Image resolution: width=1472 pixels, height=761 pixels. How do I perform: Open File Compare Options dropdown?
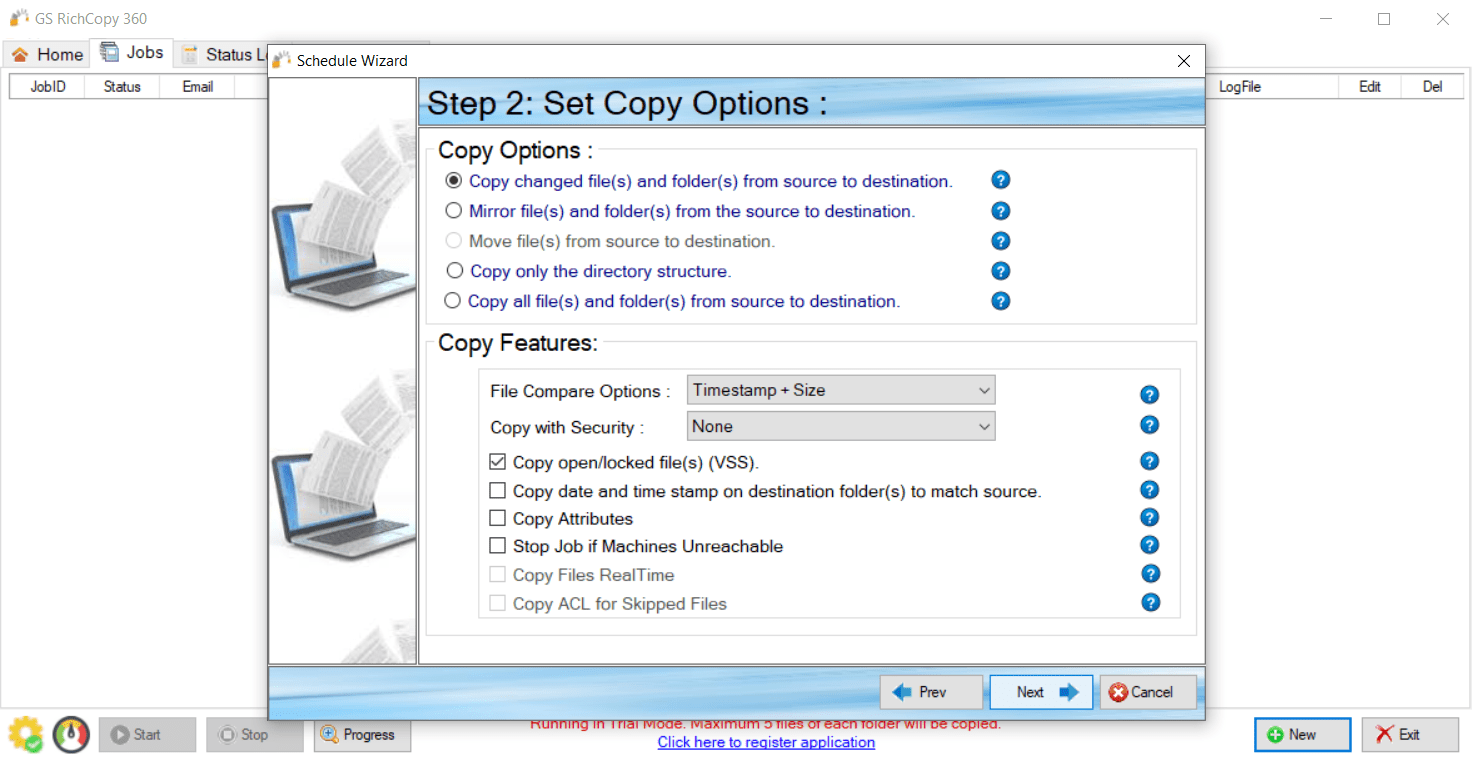(841, 390)
